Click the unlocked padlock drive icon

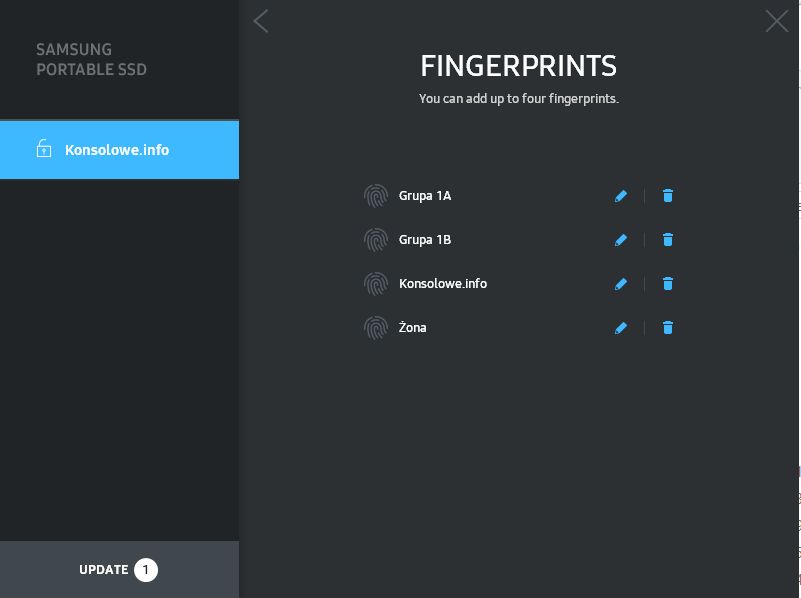(44, 150)
